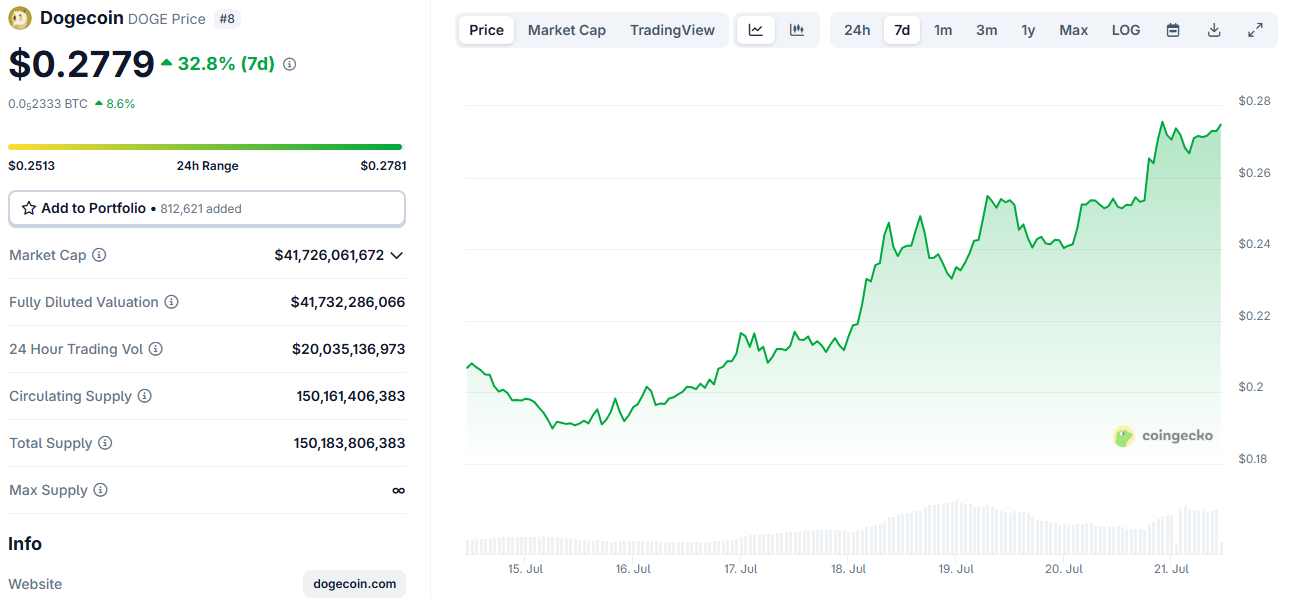Screen dimensions: 1289x599
Task: Switch to Market Cap chart tab
Action: [567, 30]
